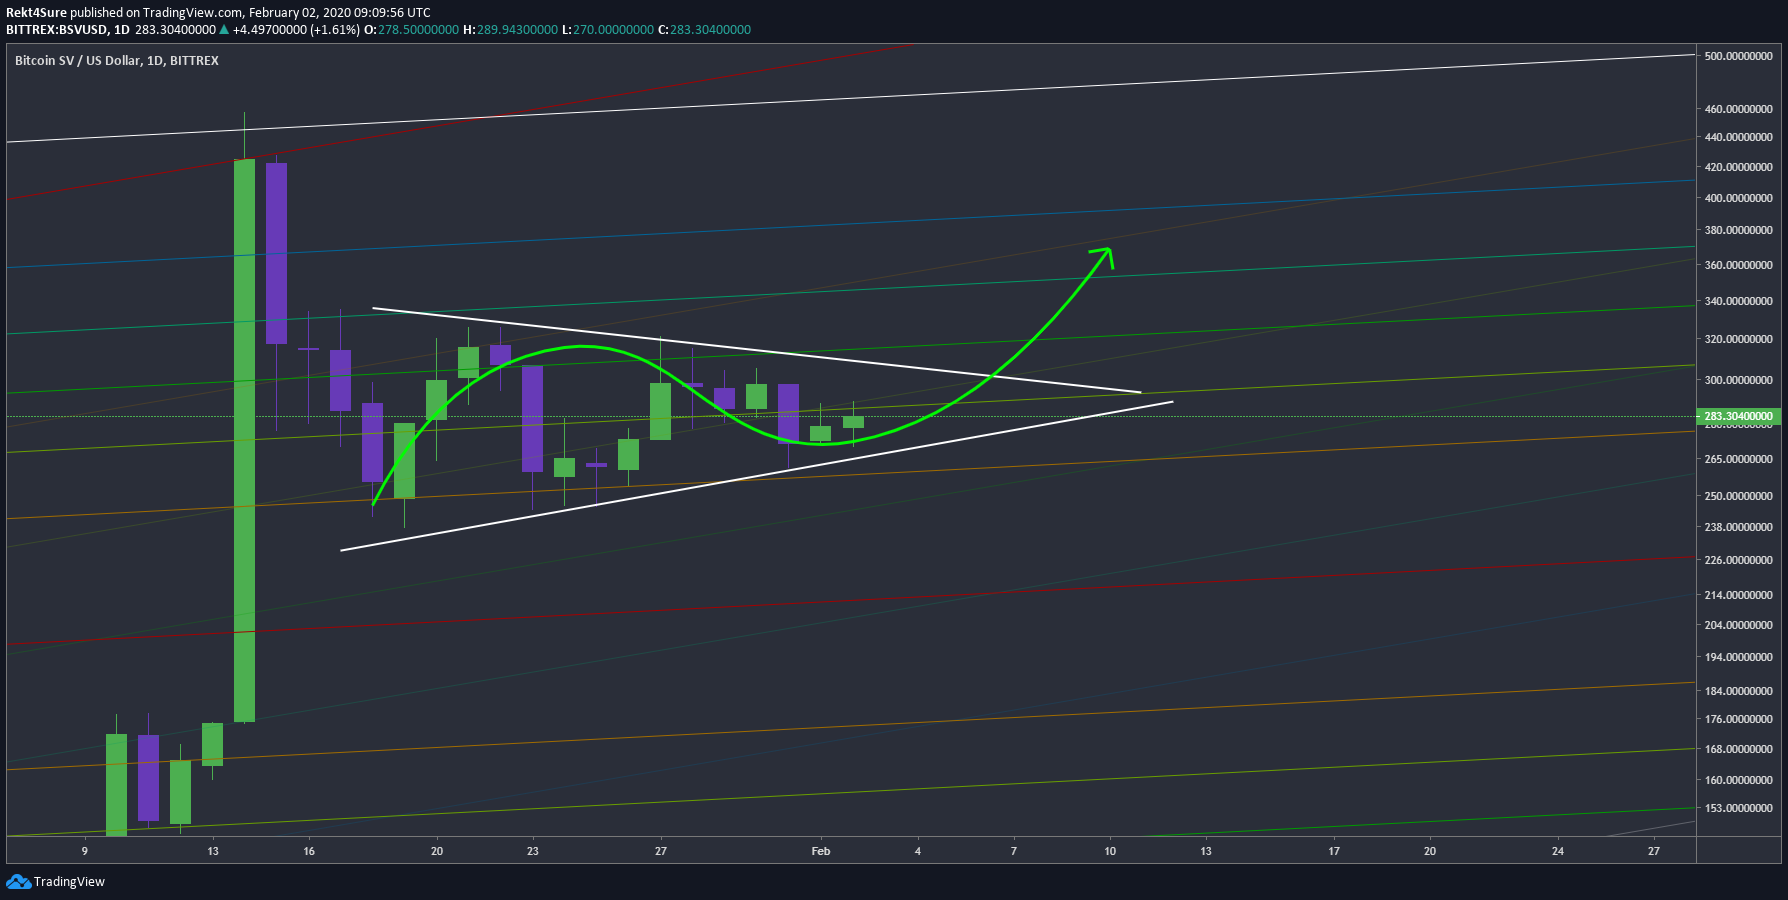Click the tall green January 14 candle
This screenshot has width=1788, height=900.
244,440
